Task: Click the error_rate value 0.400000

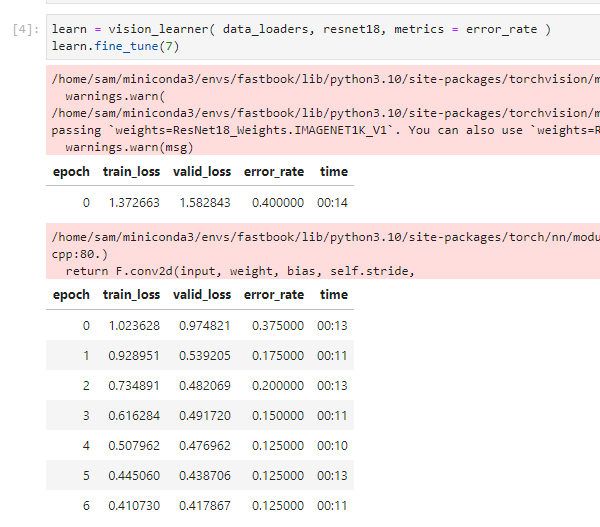Action: pyautogui.click(x=274, y=203)
